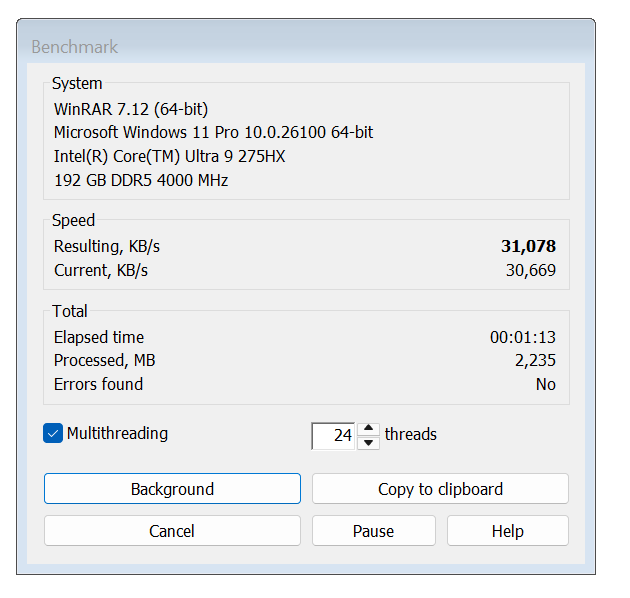Click the 192 GB DDR5 4000 MHz line
Viewport: 630px width, 598px height.
point(141,180)
